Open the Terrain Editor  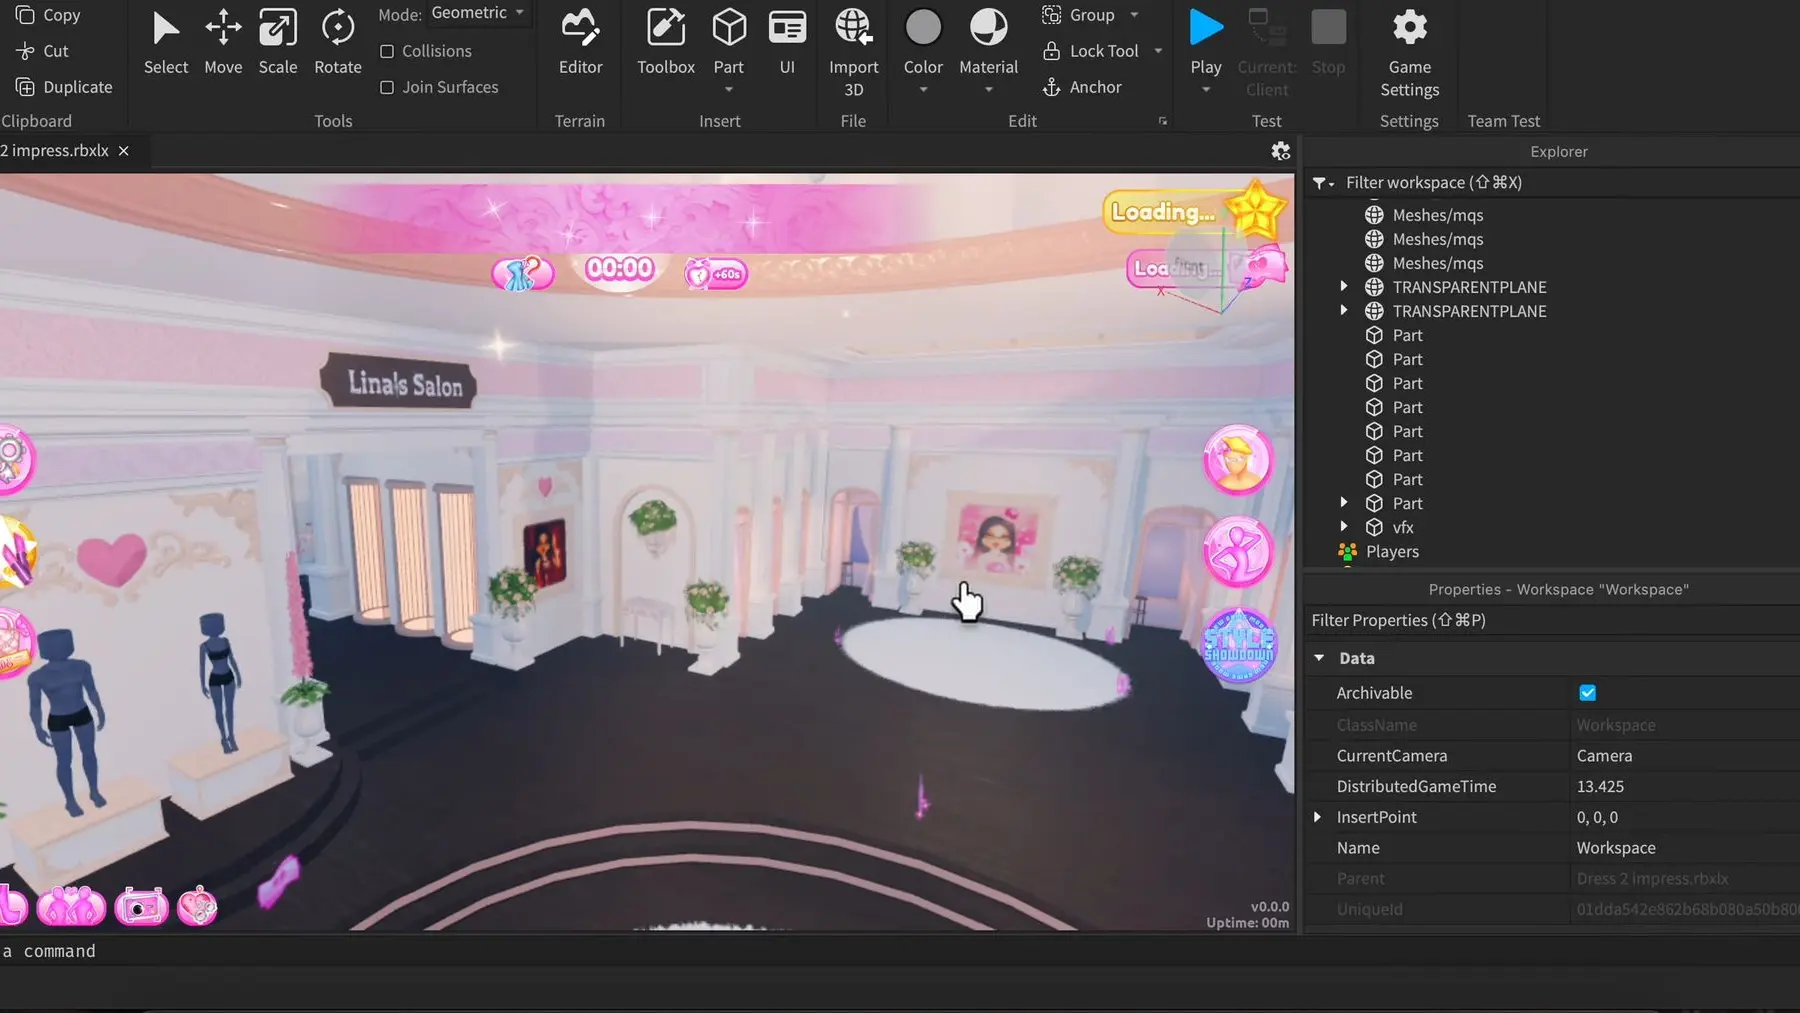(580, 43)
